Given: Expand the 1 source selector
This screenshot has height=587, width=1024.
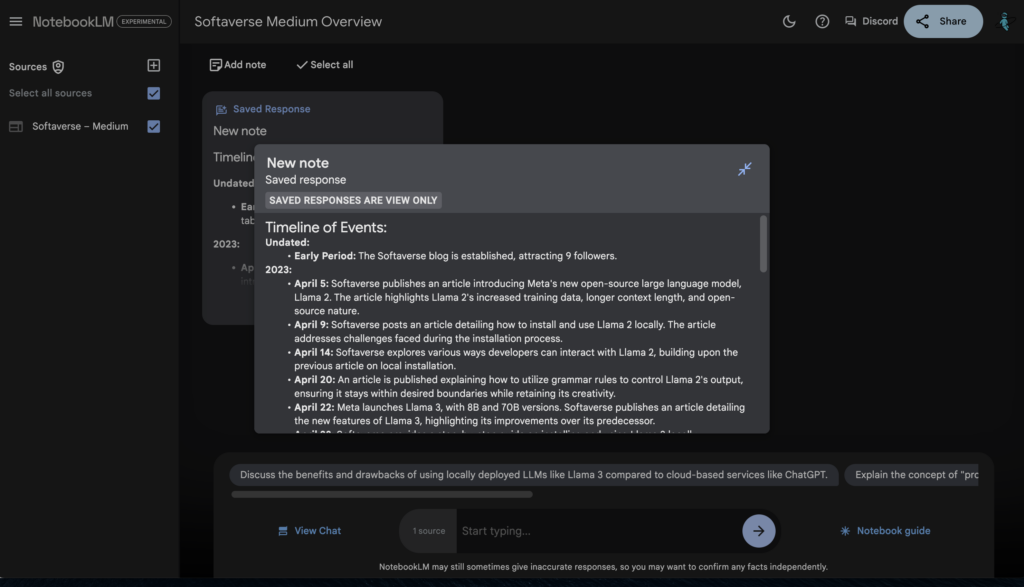Looking at the screenshot, I should 429,531.
